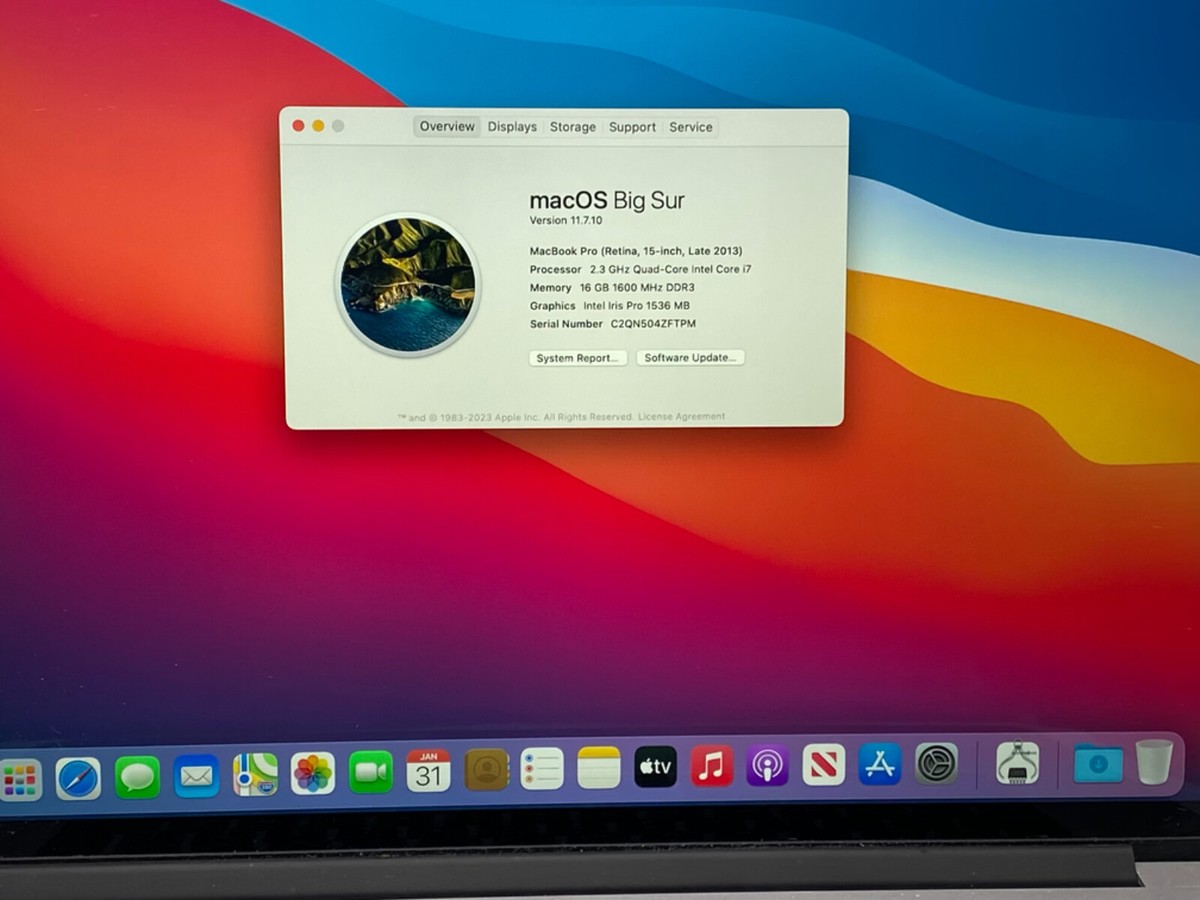Open Downloads folder in Dock
Image resolution: width=1200 pixels, height=900 pixels.
[x=1098, y=763]
